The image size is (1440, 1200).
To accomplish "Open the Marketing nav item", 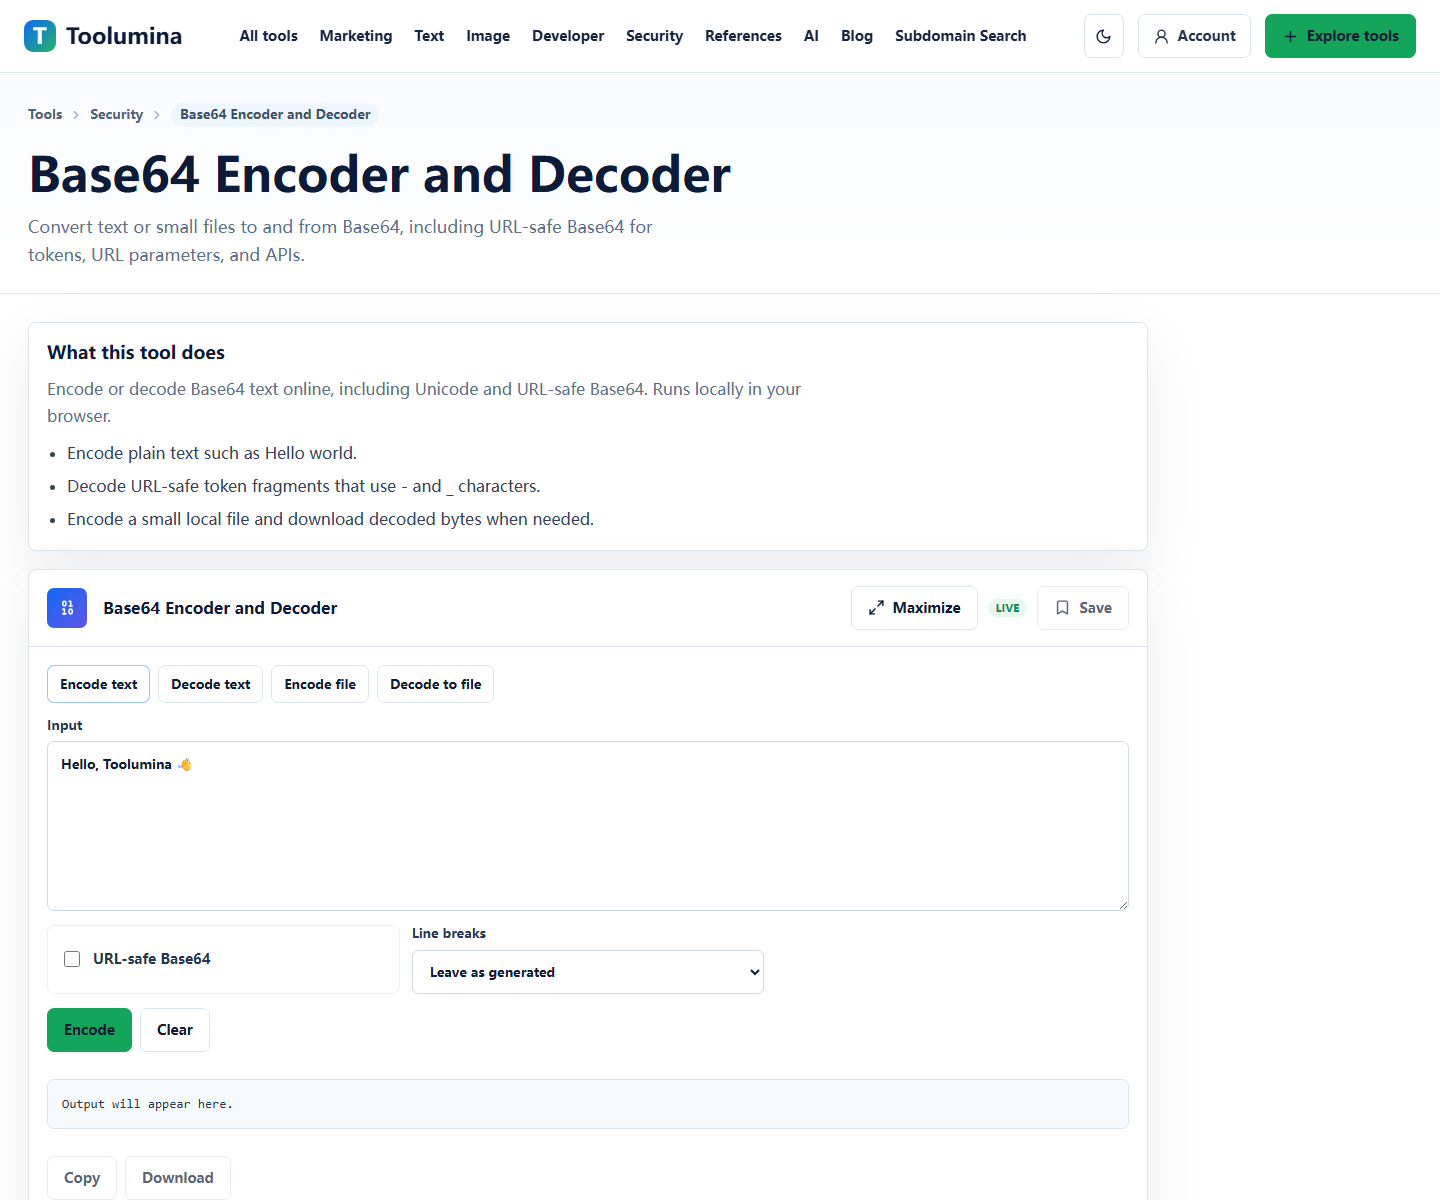I will [356, 36].
